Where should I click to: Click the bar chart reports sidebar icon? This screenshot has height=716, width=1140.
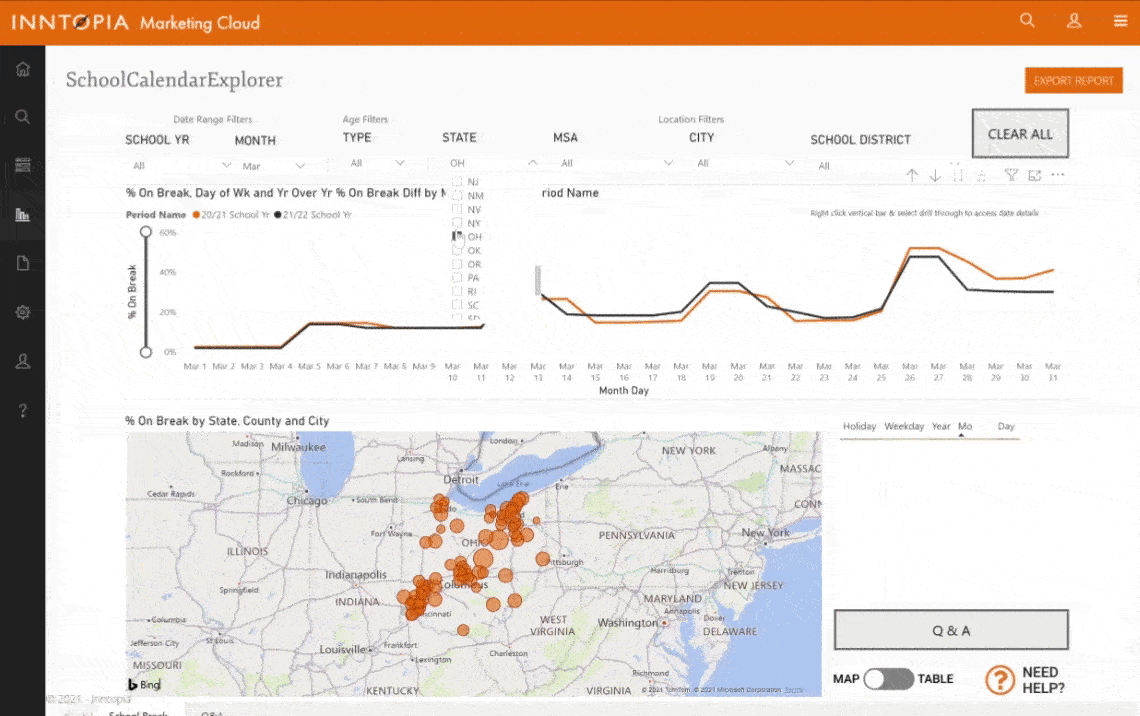point(23,214)
